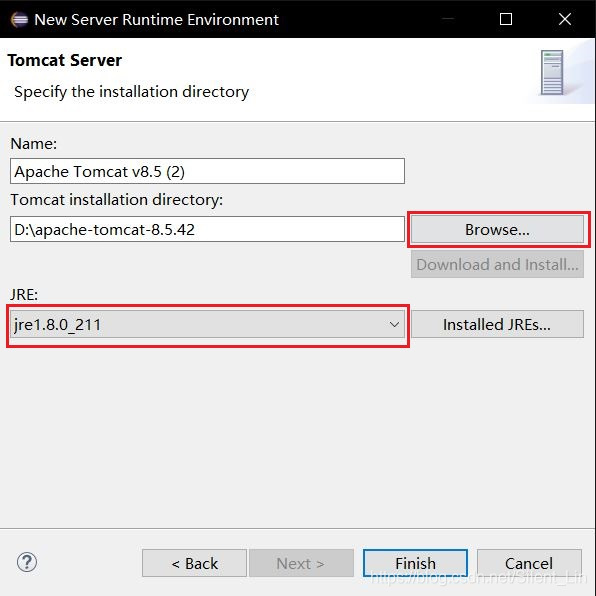
Task: Click the Browse... button
Action: click(x=497, y=229)
